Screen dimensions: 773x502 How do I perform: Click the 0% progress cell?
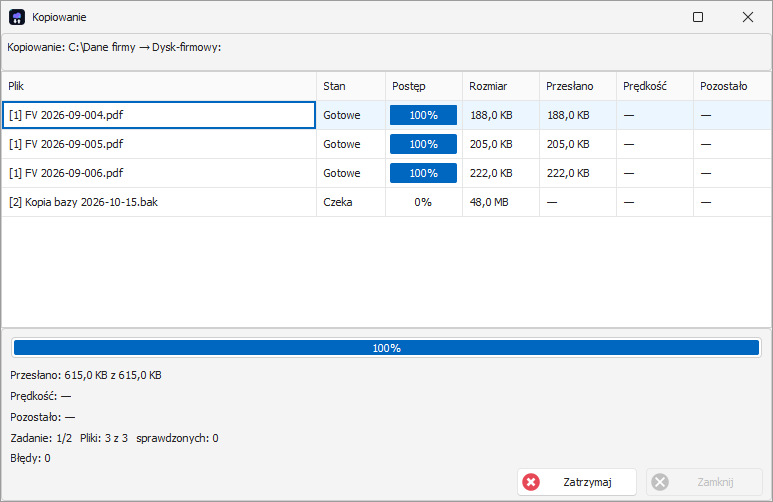point(423,202)
